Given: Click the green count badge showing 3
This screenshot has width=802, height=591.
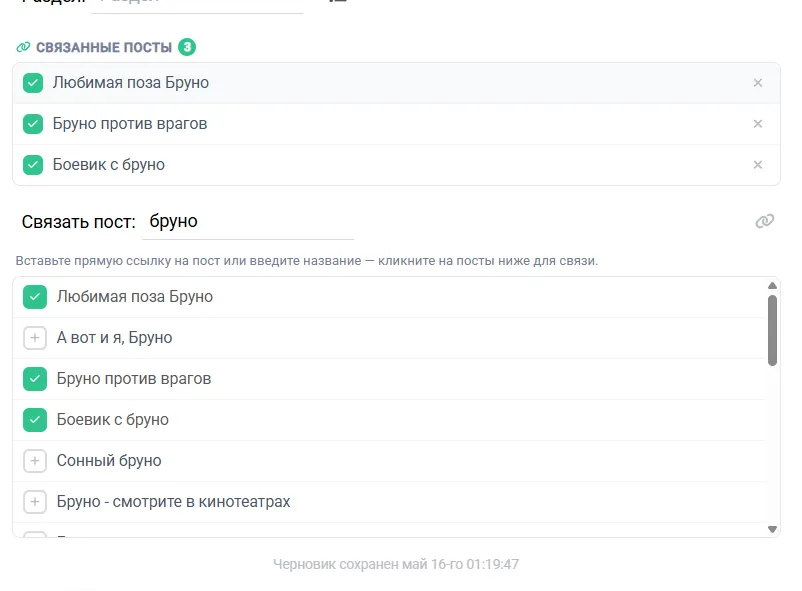Looking at the screenshot, I should coord(187,47).
